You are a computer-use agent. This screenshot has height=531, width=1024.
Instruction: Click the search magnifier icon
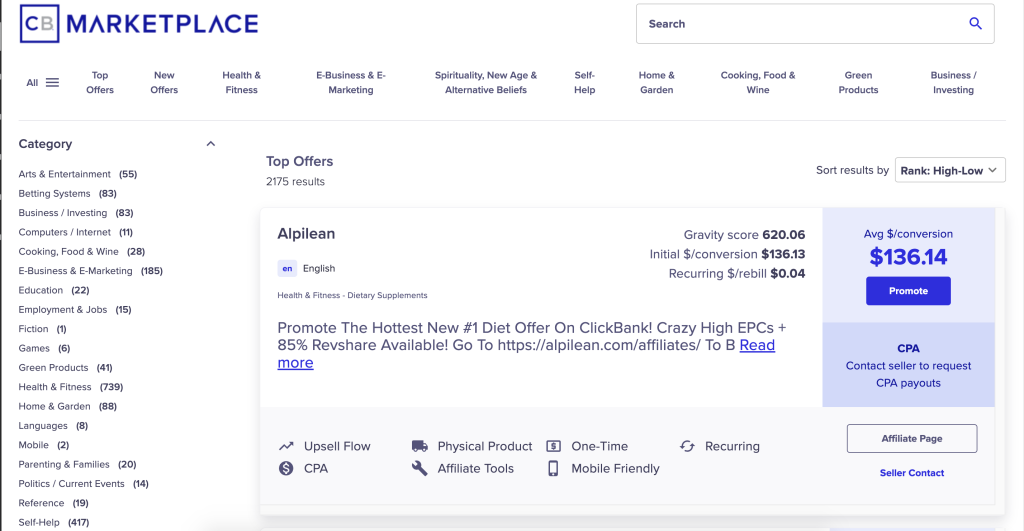pyautogui.click(x=975, y=24)
